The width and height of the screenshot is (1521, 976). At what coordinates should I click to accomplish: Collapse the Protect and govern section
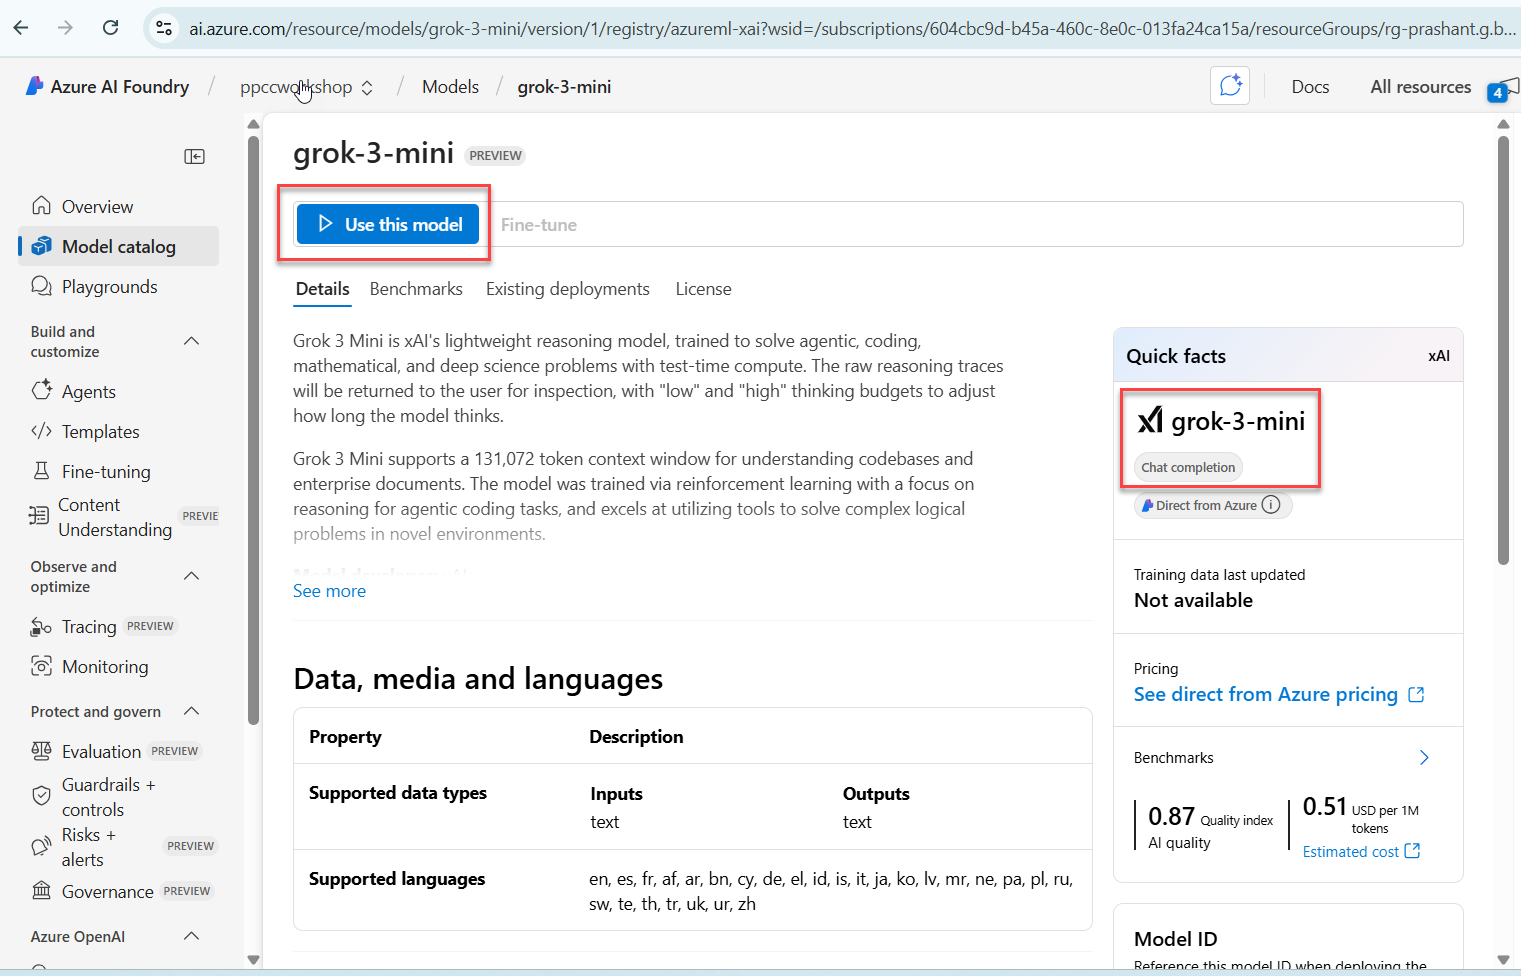tap(192, 711)
